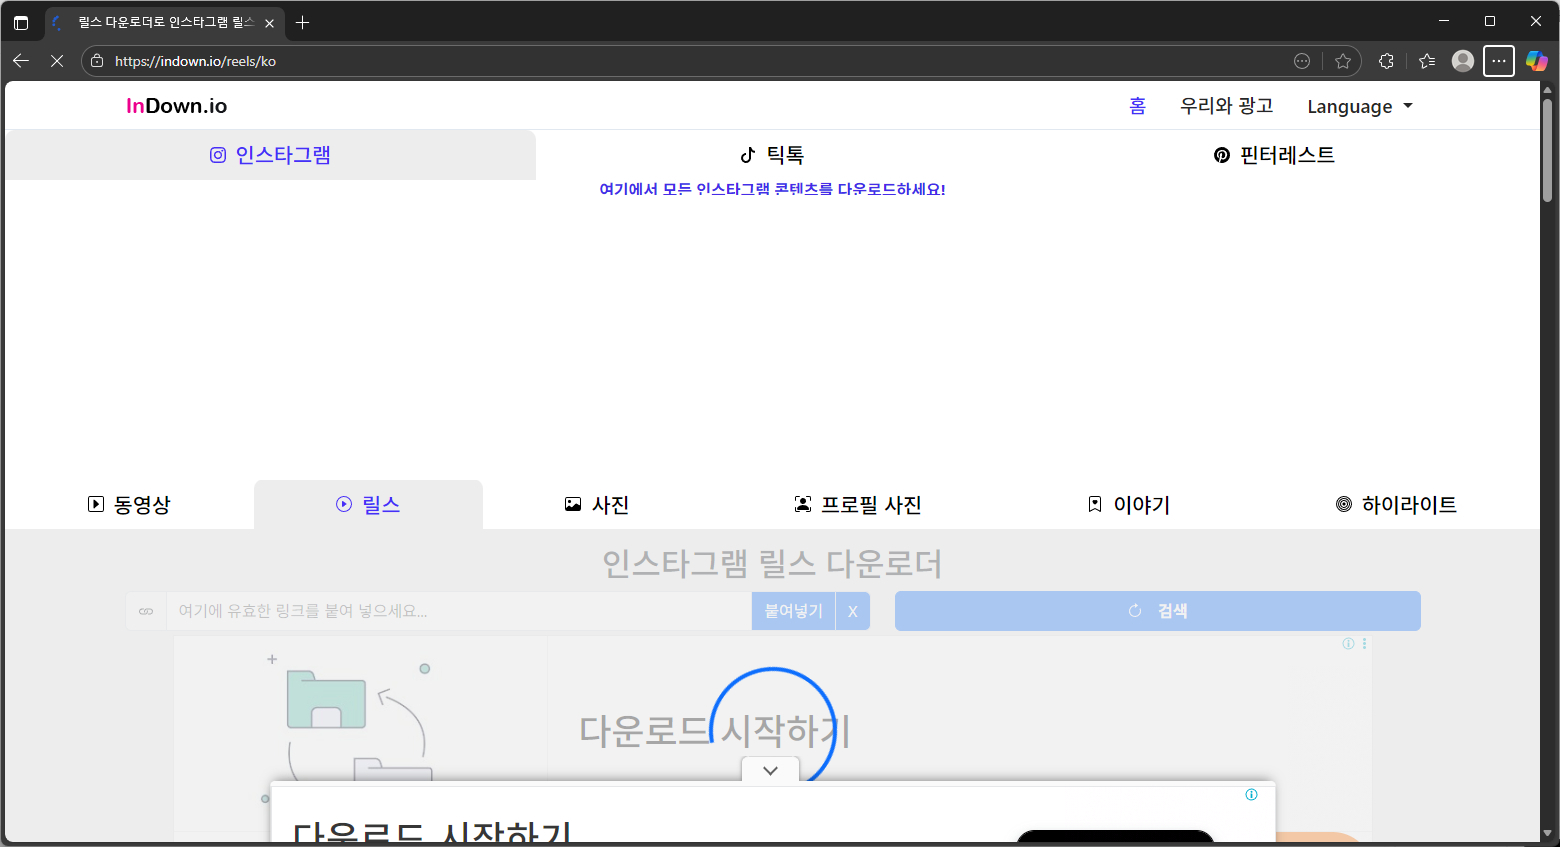
Task: Click inside the link input field
Action: (450, 610)
